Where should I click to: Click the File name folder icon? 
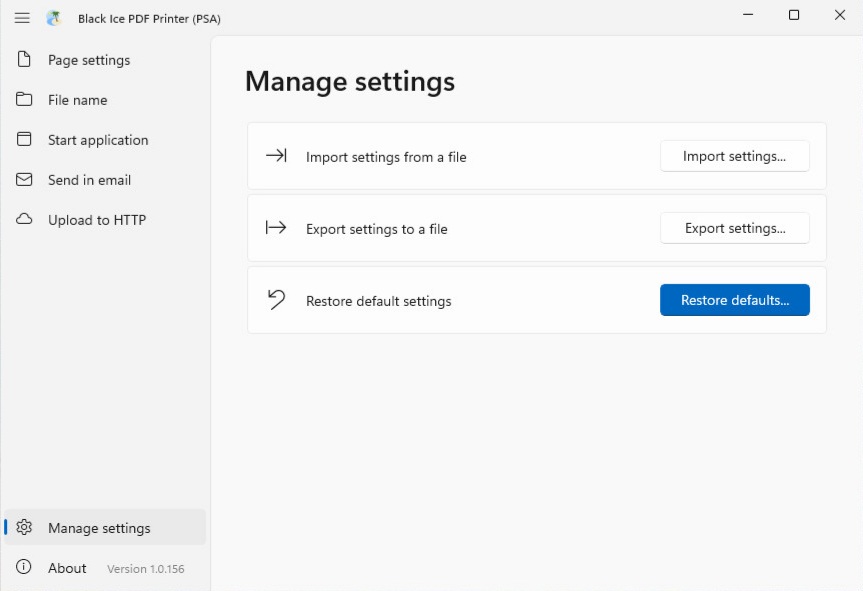[24, 99]
